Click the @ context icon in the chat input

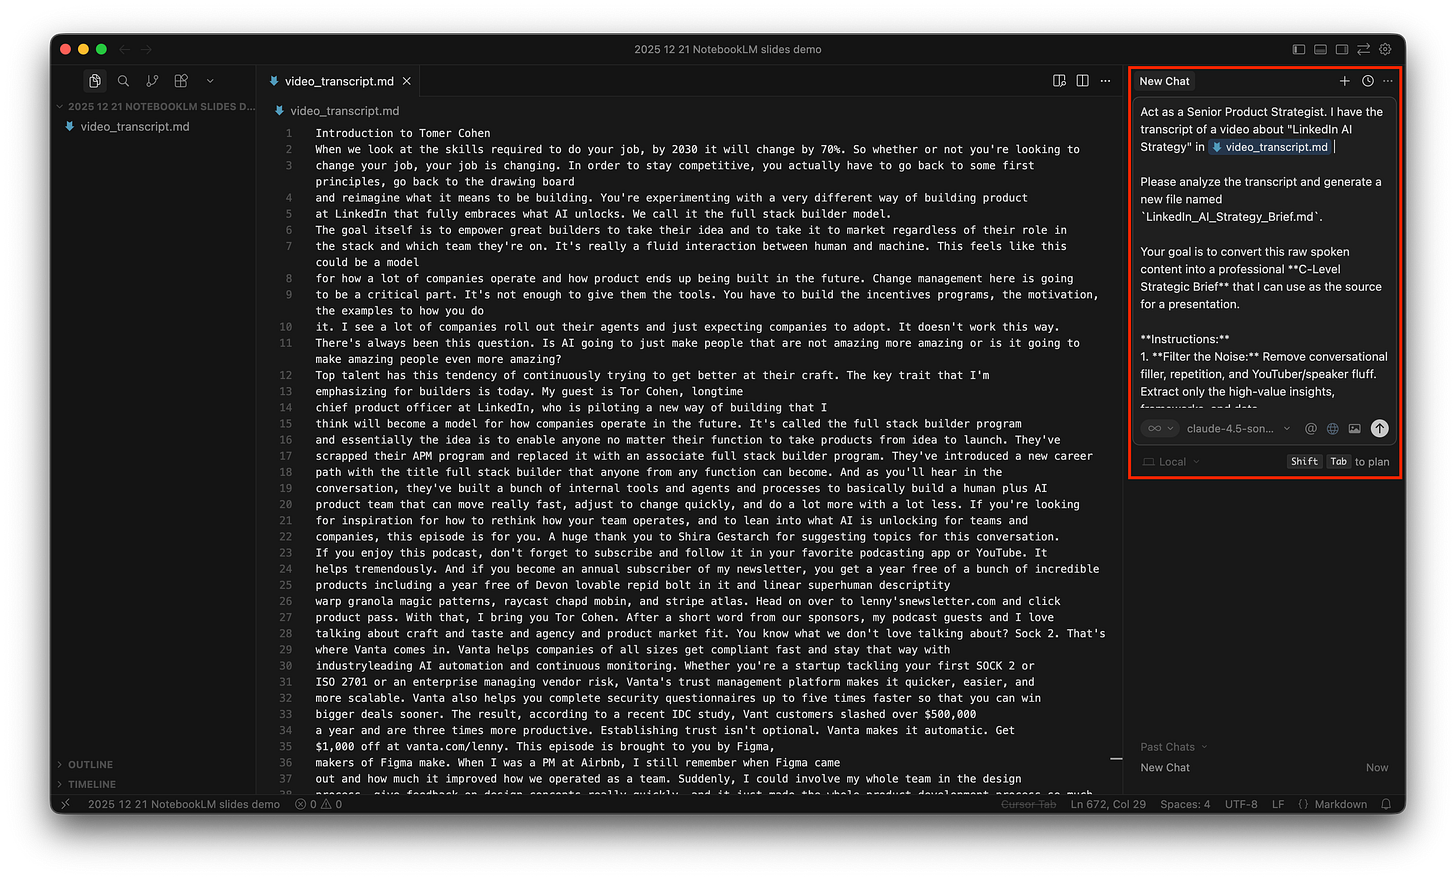[1310, 428]
